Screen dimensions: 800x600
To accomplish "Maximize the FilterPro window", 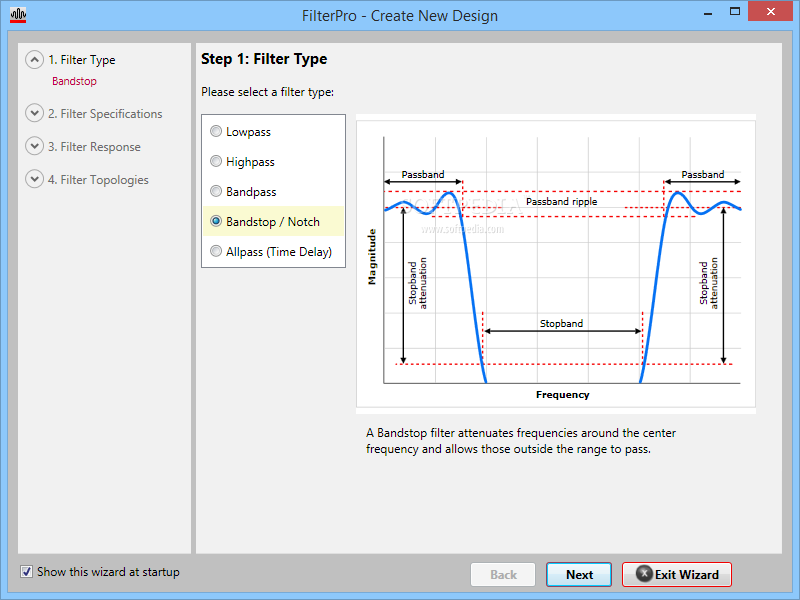I will coord(735,11).
